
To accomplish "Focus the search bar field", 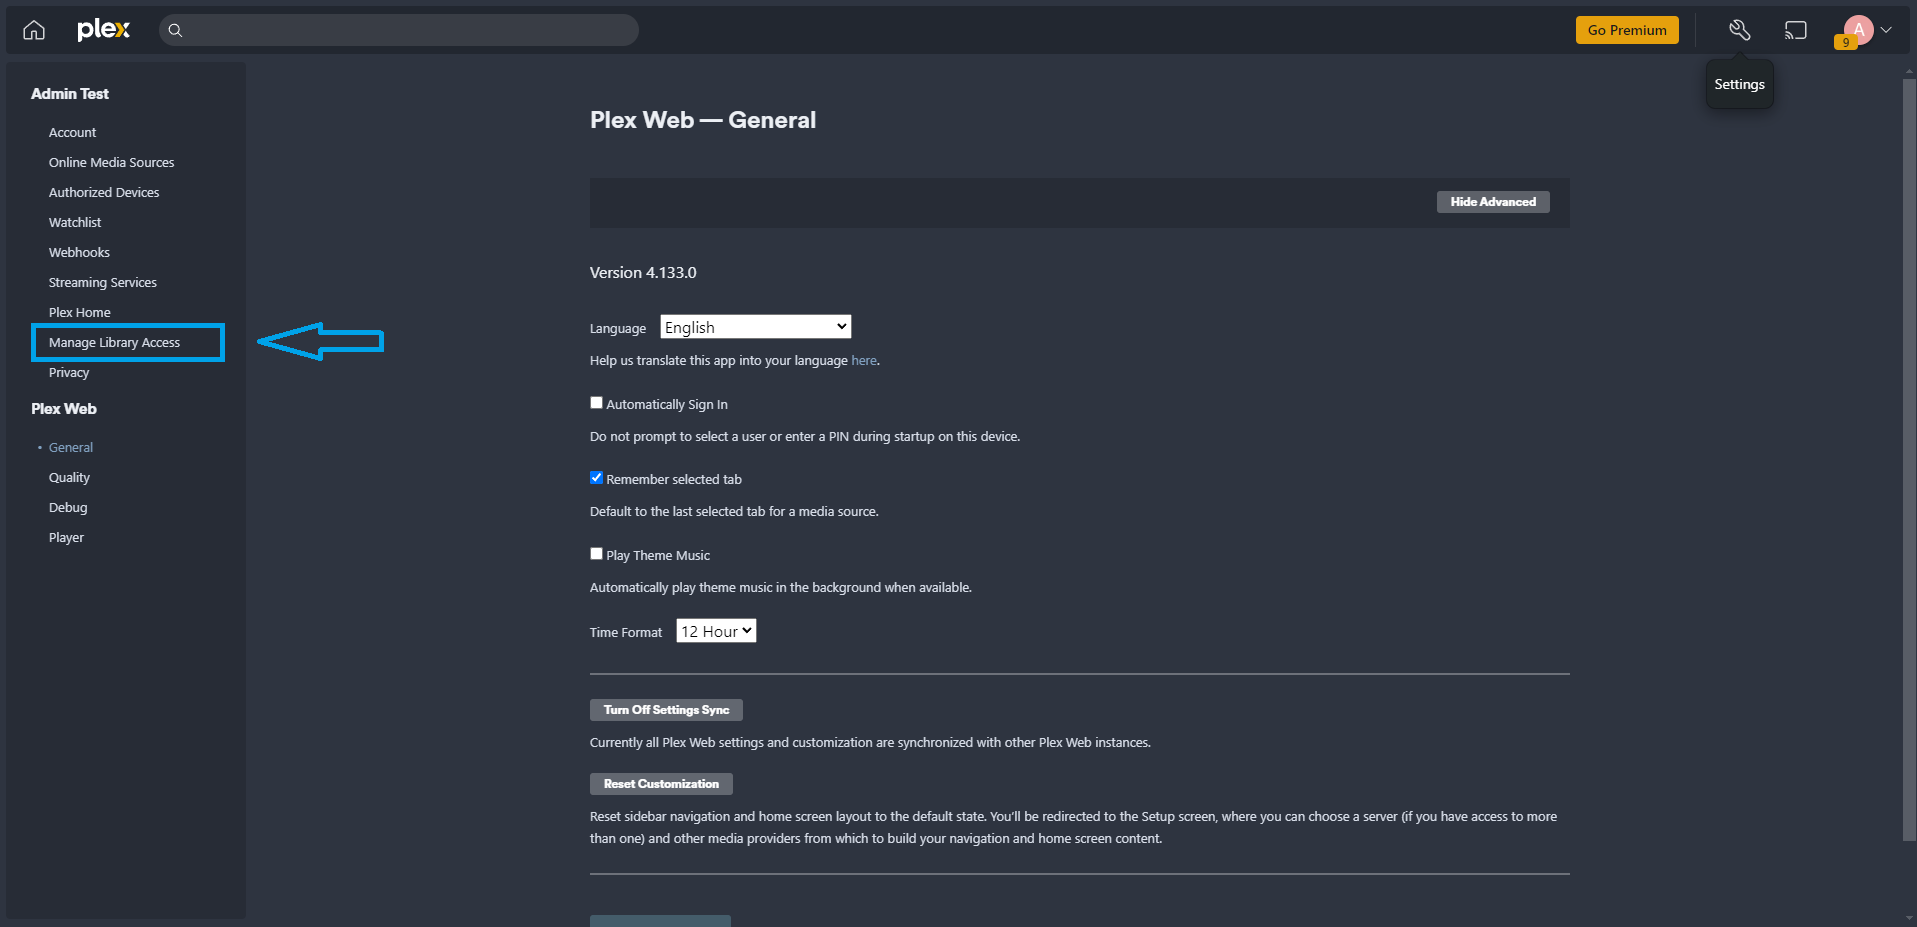I will pos(399,30).
